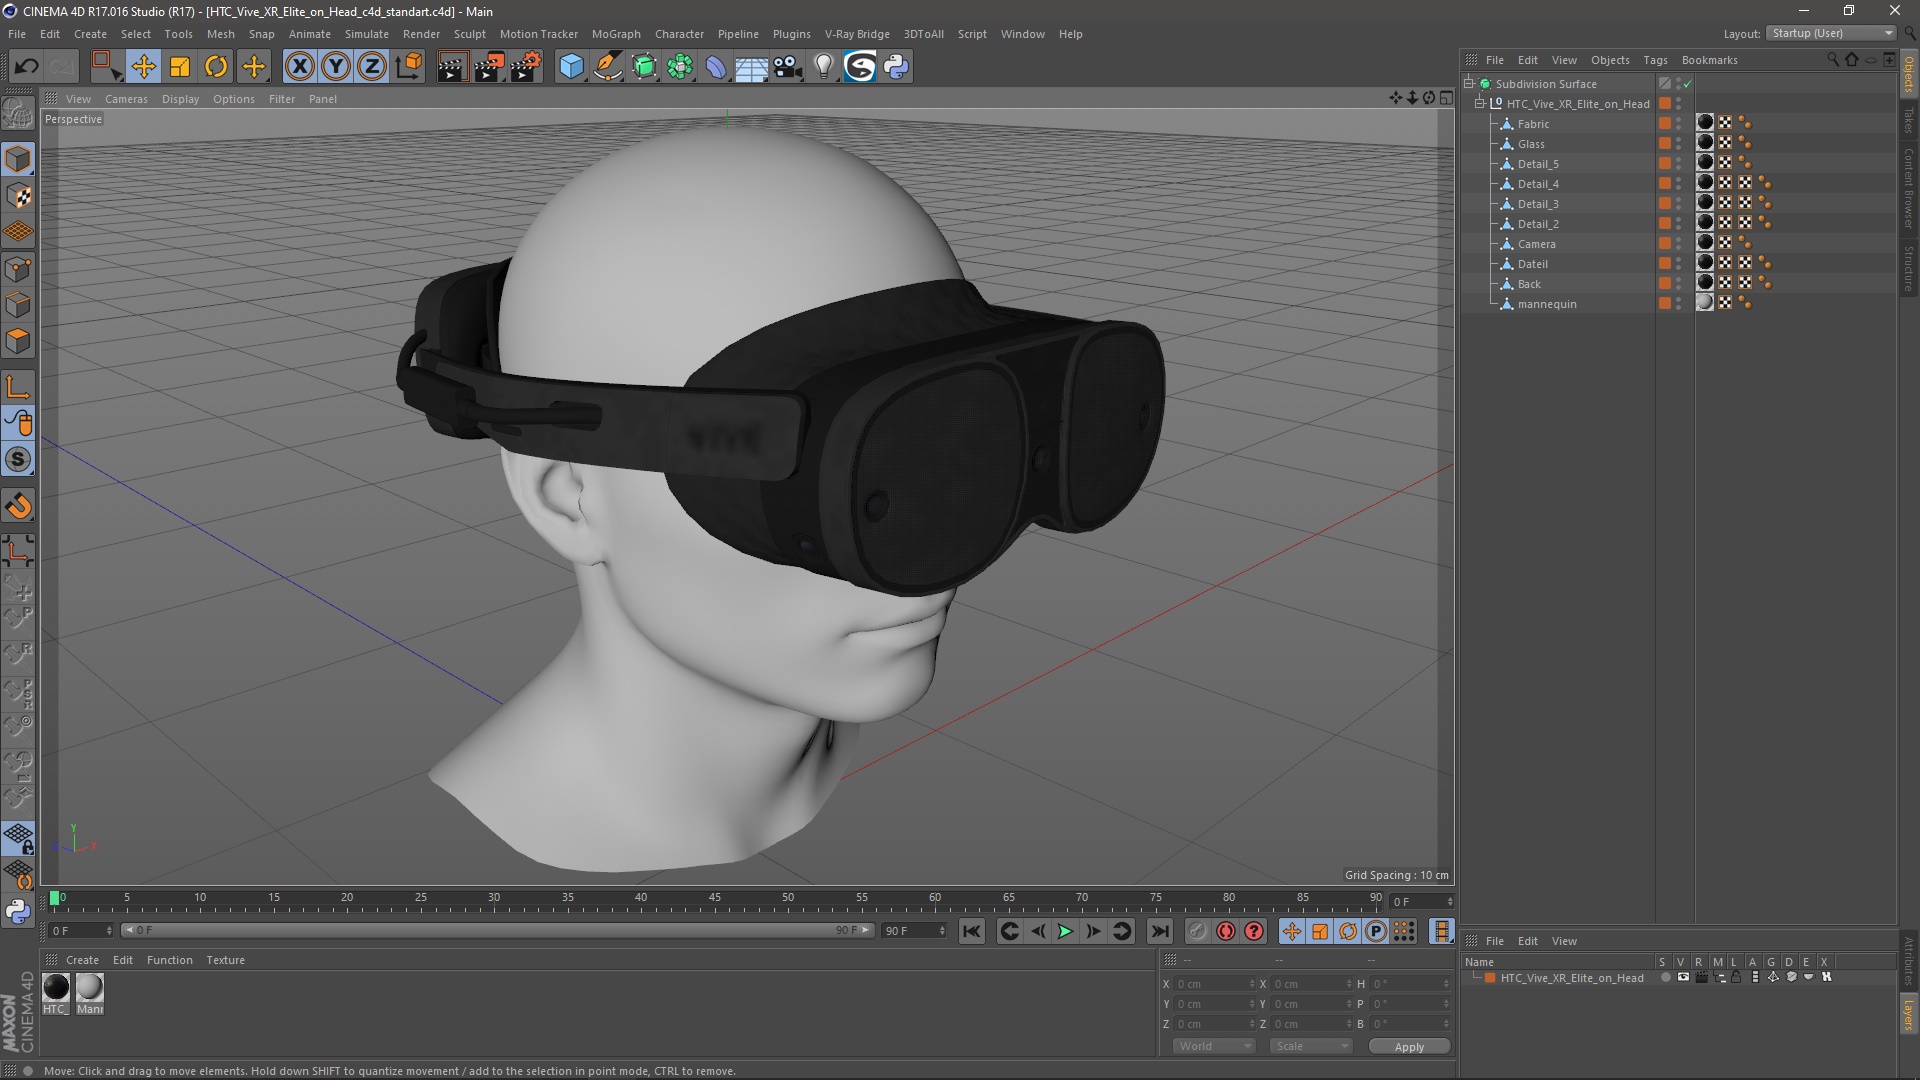The image size is (1920, 1080).
Task: Open the Attributes side tab
Action: [1909, 961]
